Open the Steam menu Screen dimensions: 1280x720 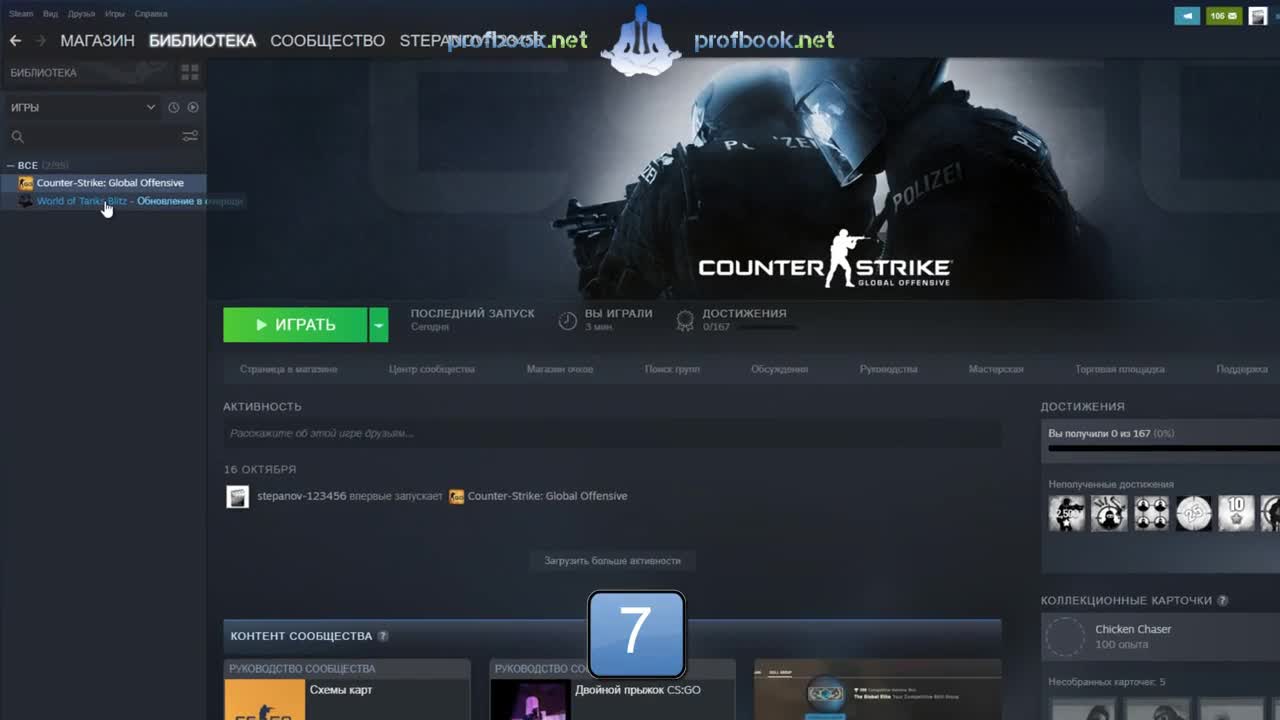[x=21, y=14]
